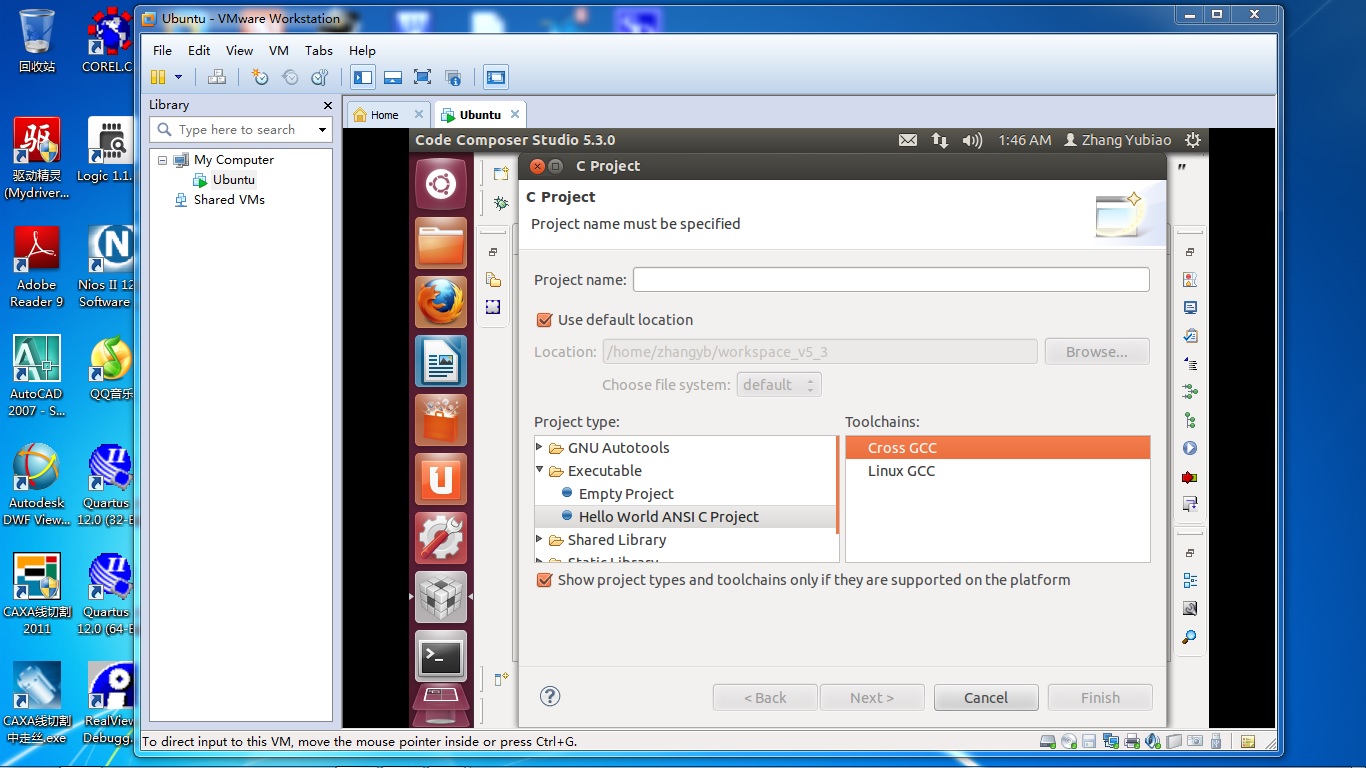1366x768 pixels.
Task: Open System Settings from the launcher
Action: coord(441,538)
